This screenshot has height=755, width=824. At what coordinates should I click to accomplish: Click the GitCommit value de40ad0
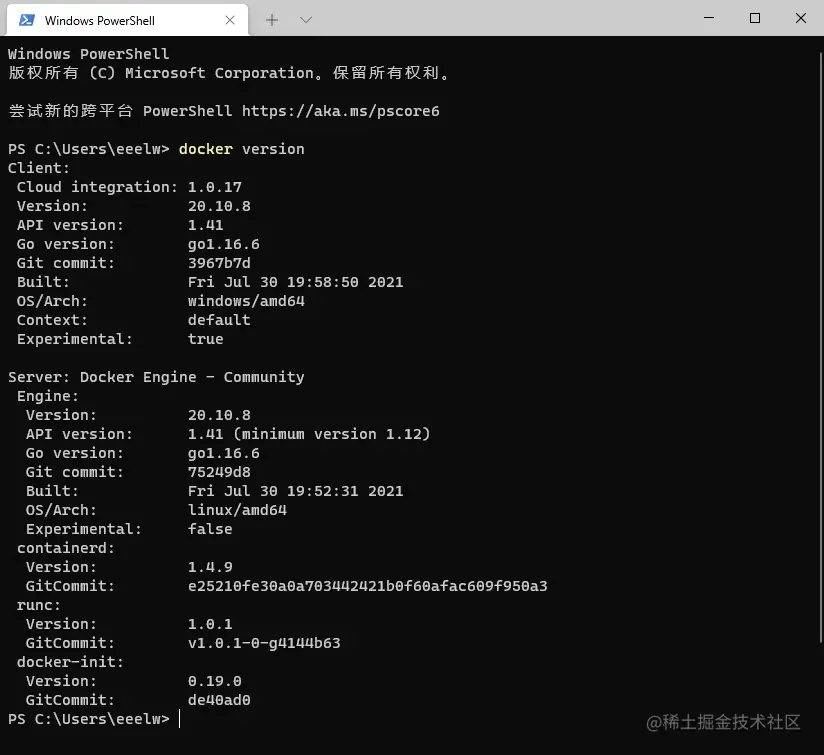click(219, 700)
